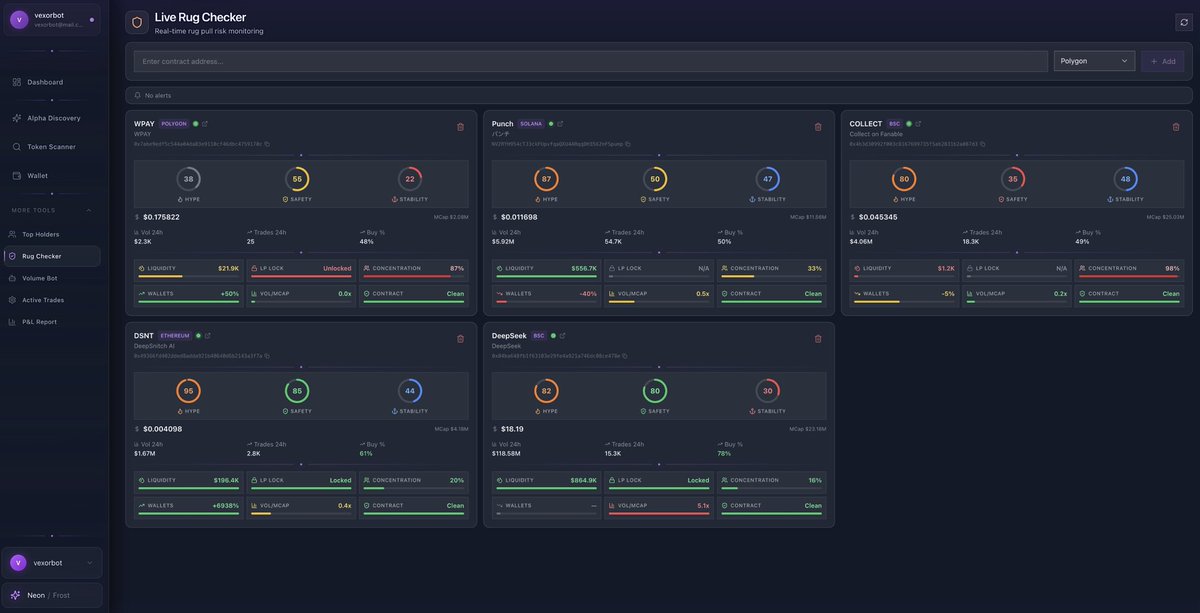The width and height of the screenshot is (1200, 613).
Task: Click the DSNT hype score ring
Action: (x=188, y=391)
